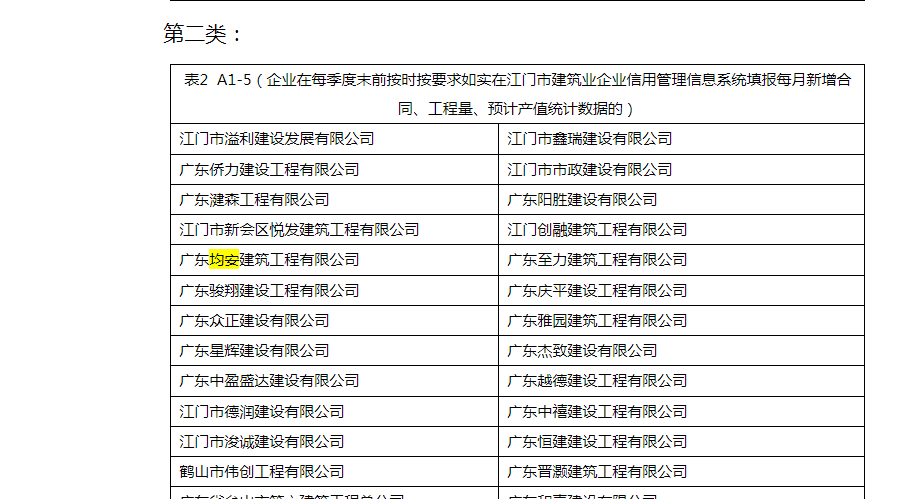Click the 第二类 section heading
This screenshot has height=499, width=916.
[202, 34]
